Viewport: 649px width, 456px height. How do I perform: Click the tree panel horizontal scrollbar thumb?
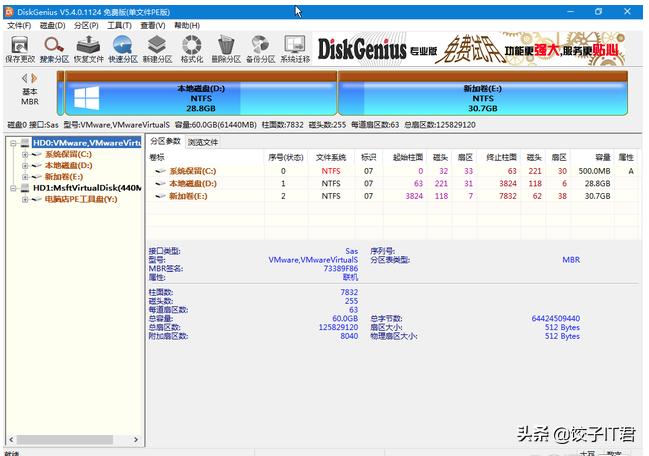click(65, 439)
